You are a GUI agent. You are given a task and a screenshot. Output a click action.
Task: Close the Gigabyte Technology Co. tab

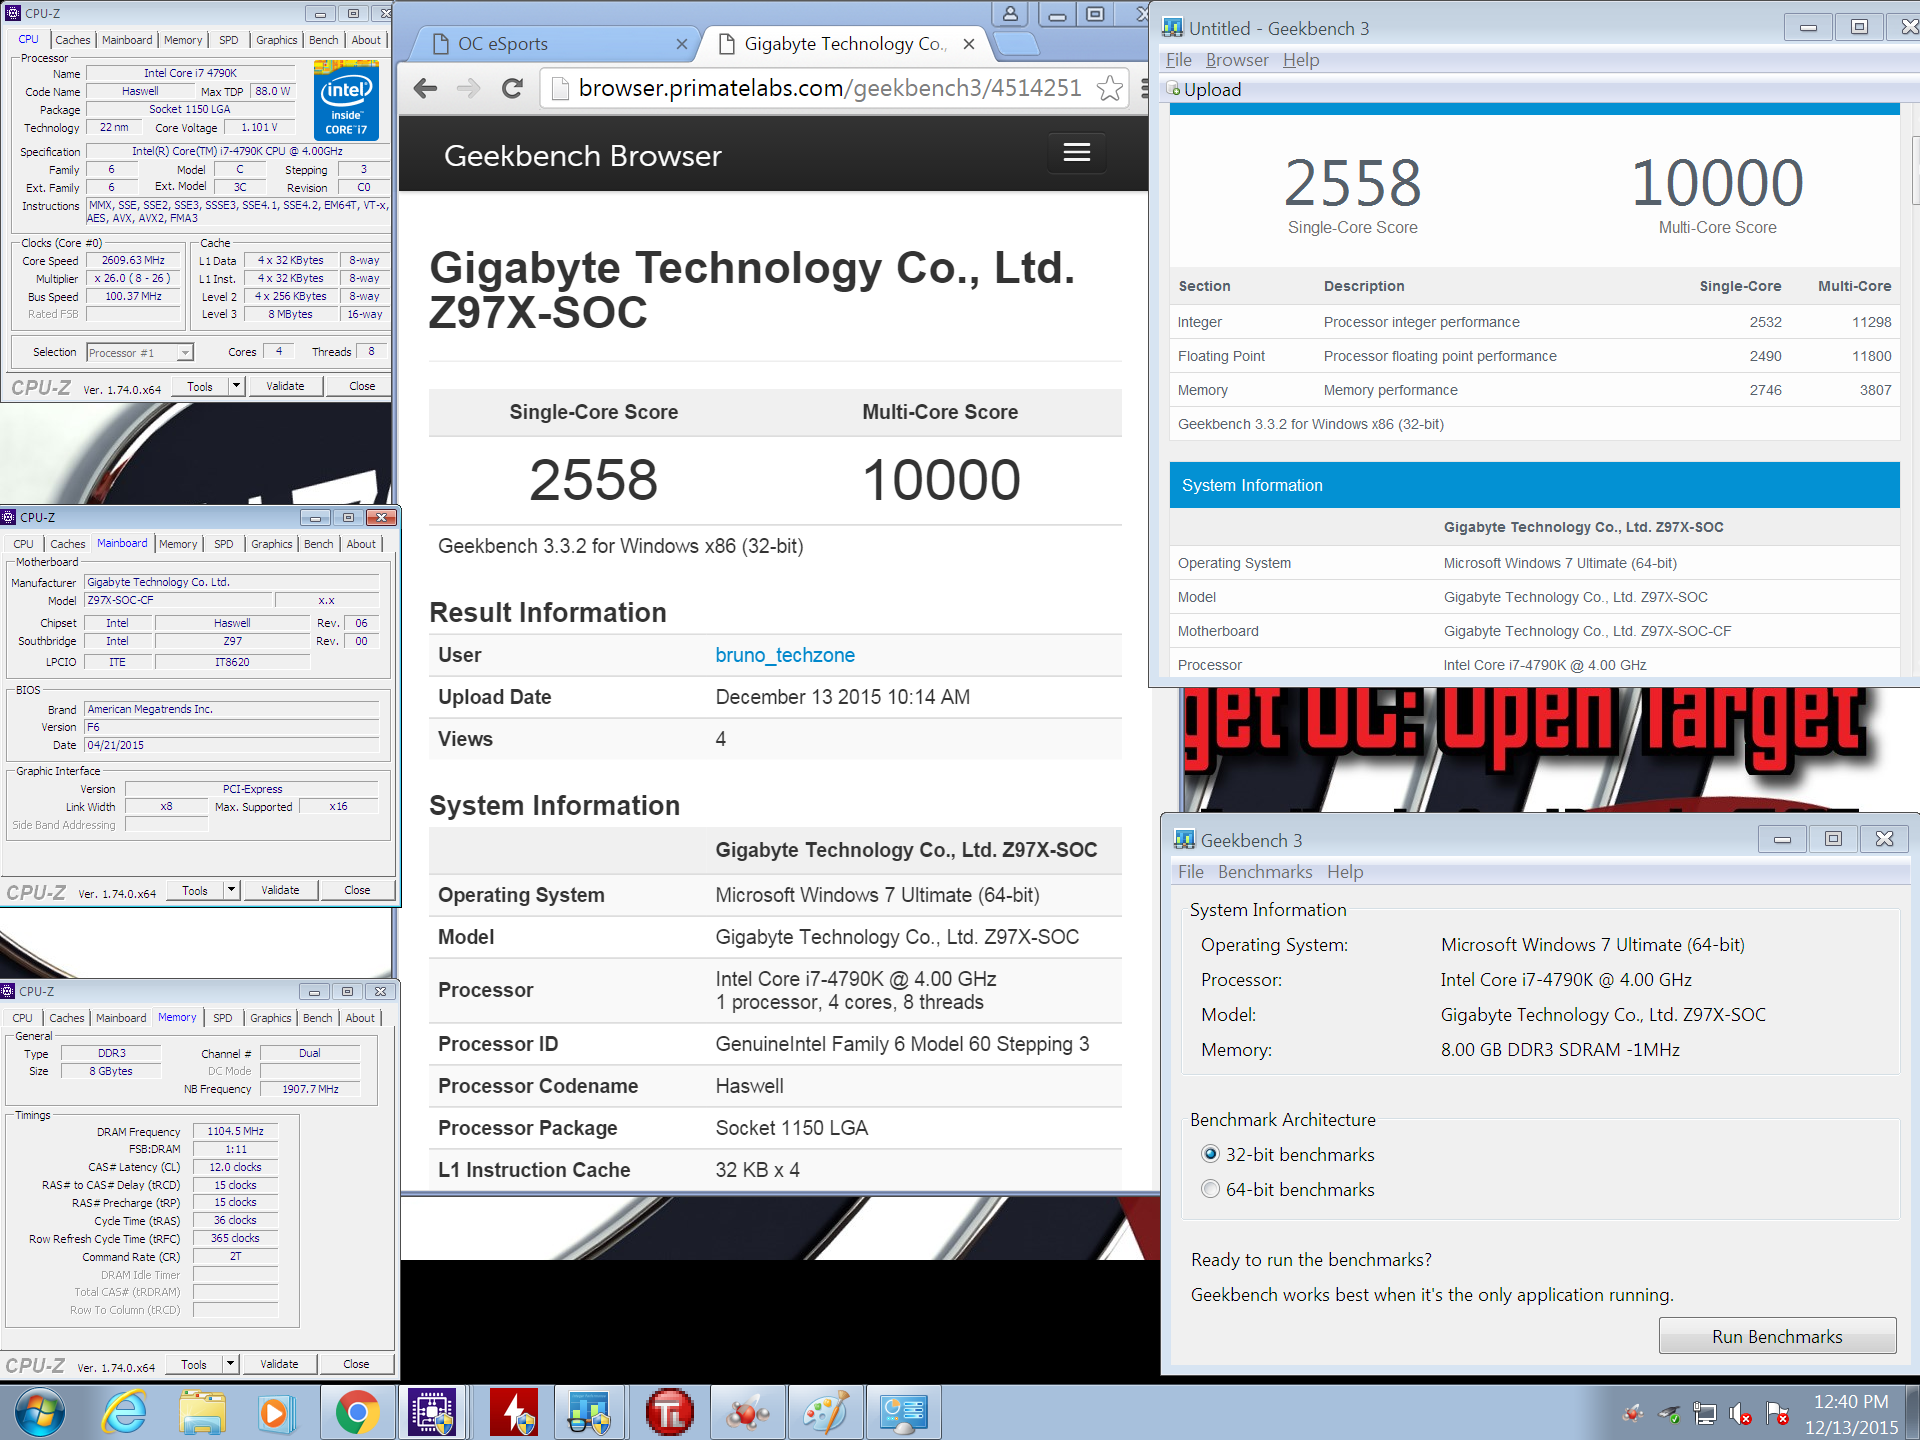point(968,44)
